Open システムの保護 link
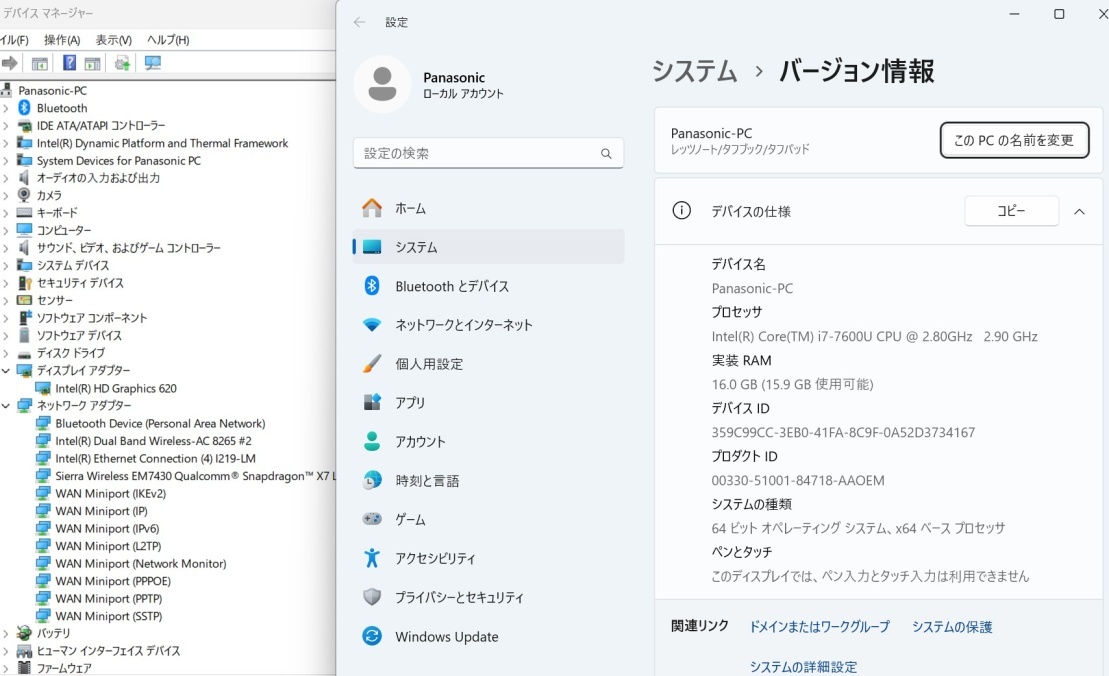This screenshot has height=676, width=1109. [x=952, y=627]
